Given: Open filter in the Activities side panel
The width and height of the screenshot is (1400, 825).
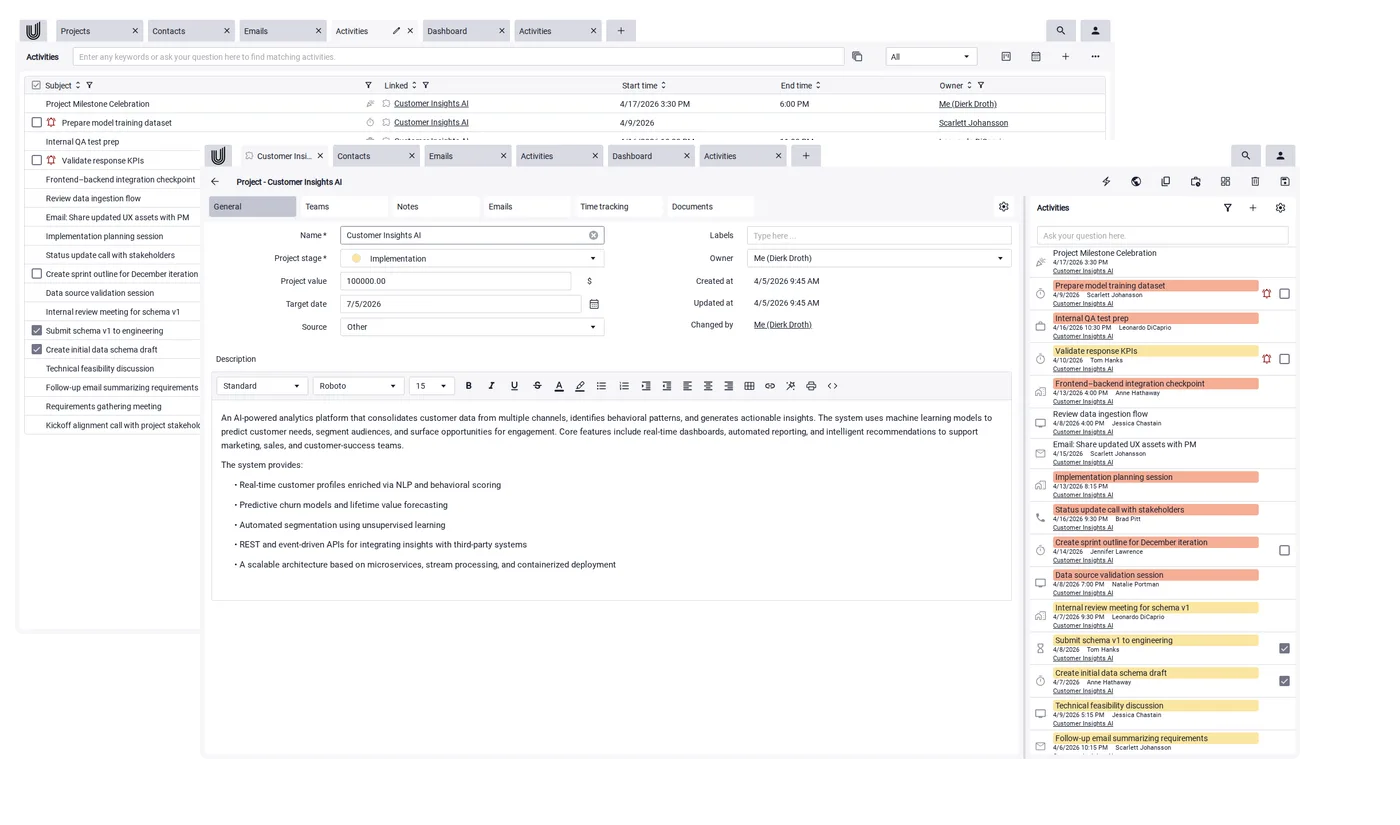Looking at the screenshot, I should click(x=1227, y=208).
